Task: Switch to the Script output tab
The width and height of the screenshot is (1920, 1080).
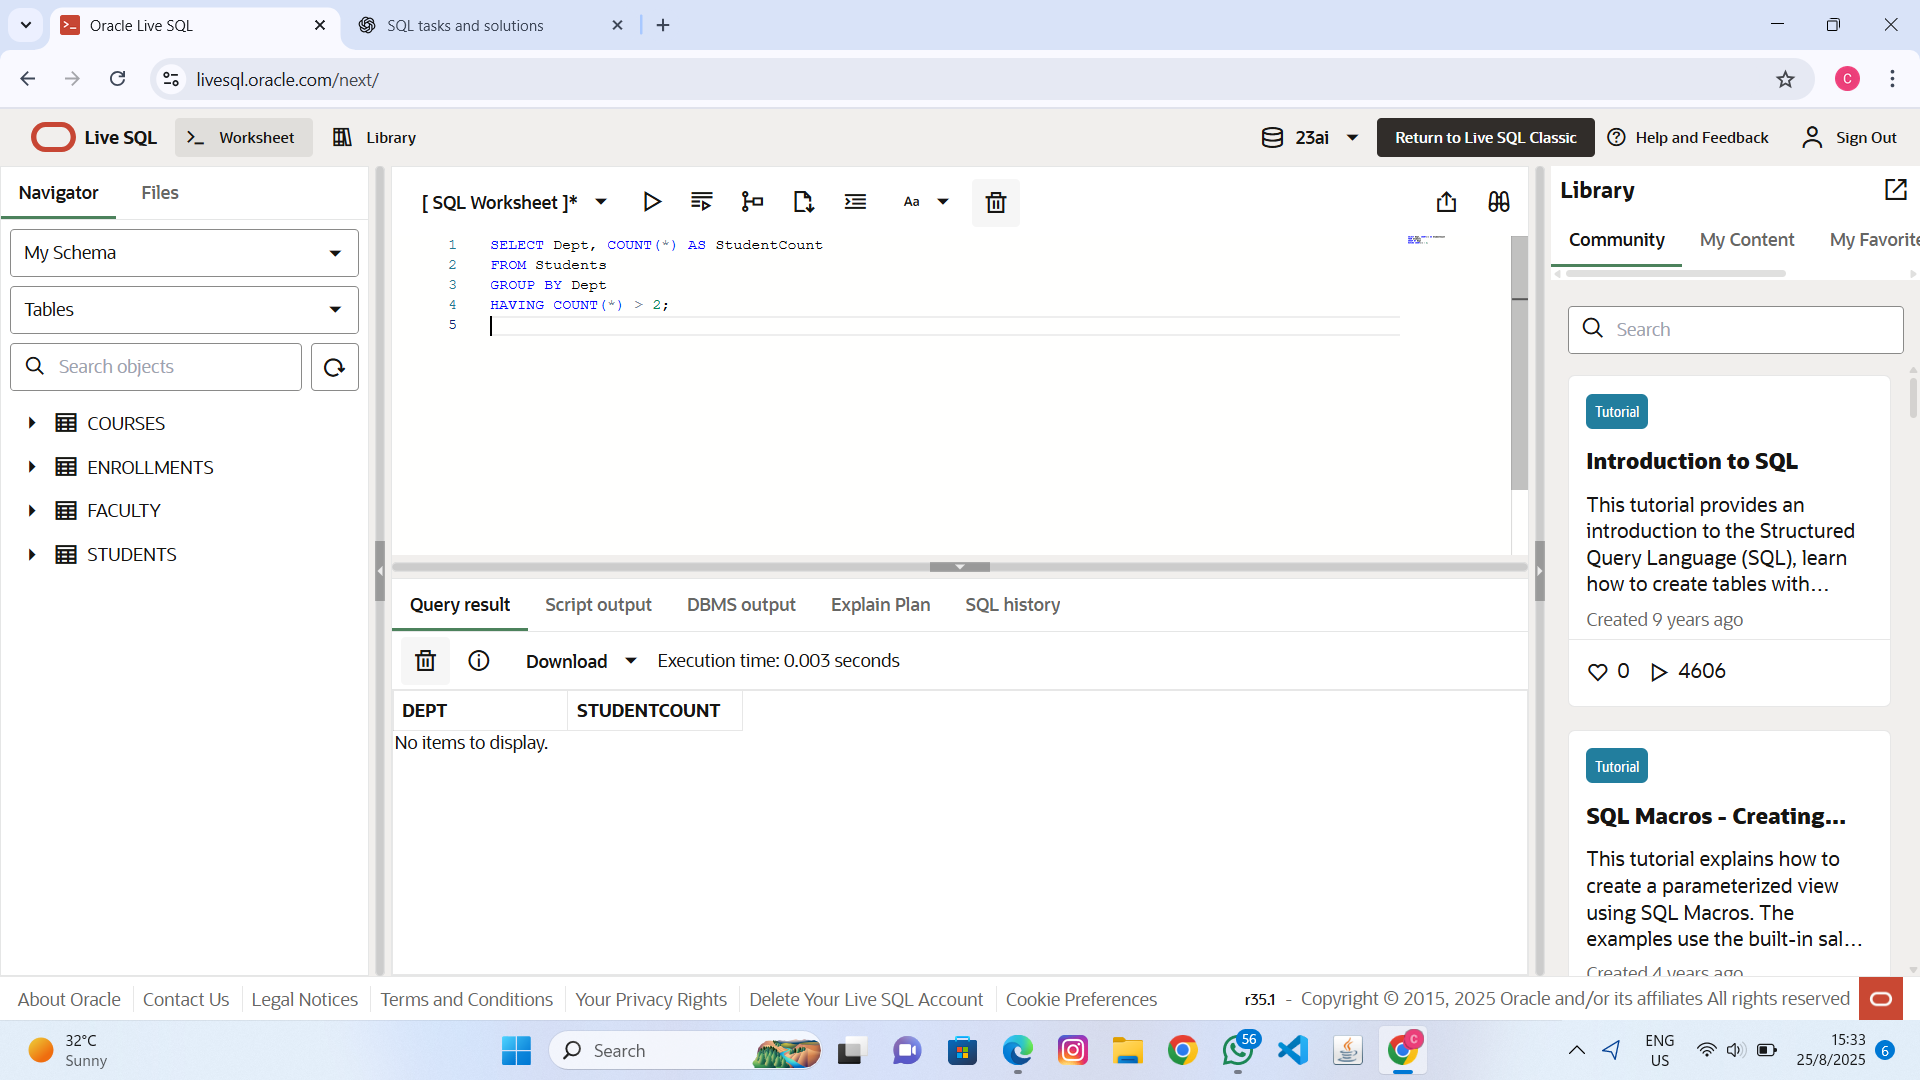Action: tap(598, 605)
